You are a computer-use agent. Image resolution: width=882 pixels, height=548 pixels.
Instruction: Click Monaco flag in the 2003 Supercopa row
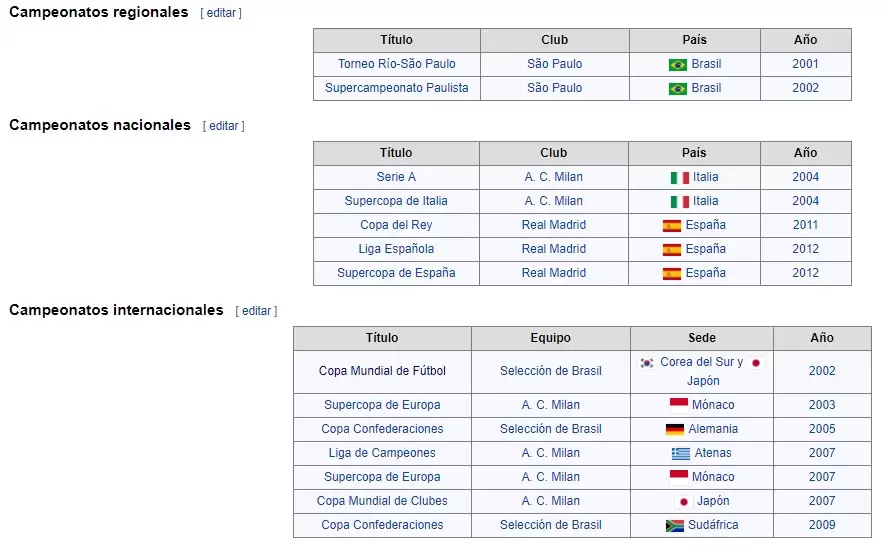tap(679, 405)
